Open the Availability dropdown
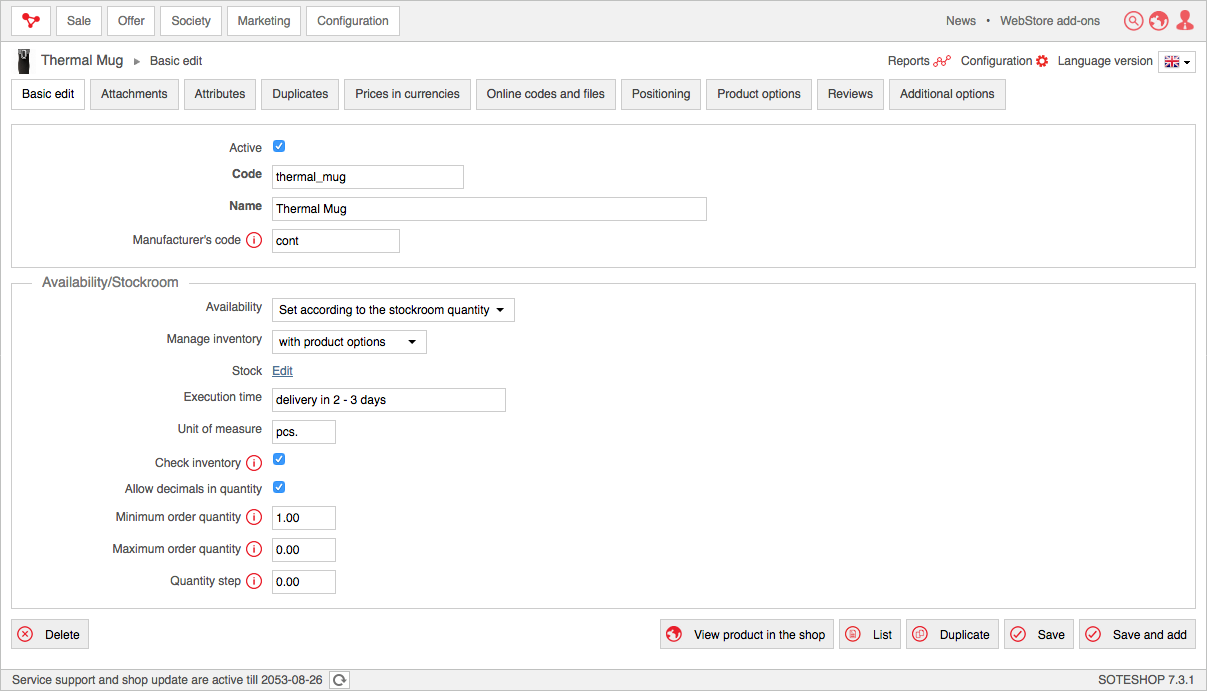The width and height of the screenshot is (1207, 691). 393,310
